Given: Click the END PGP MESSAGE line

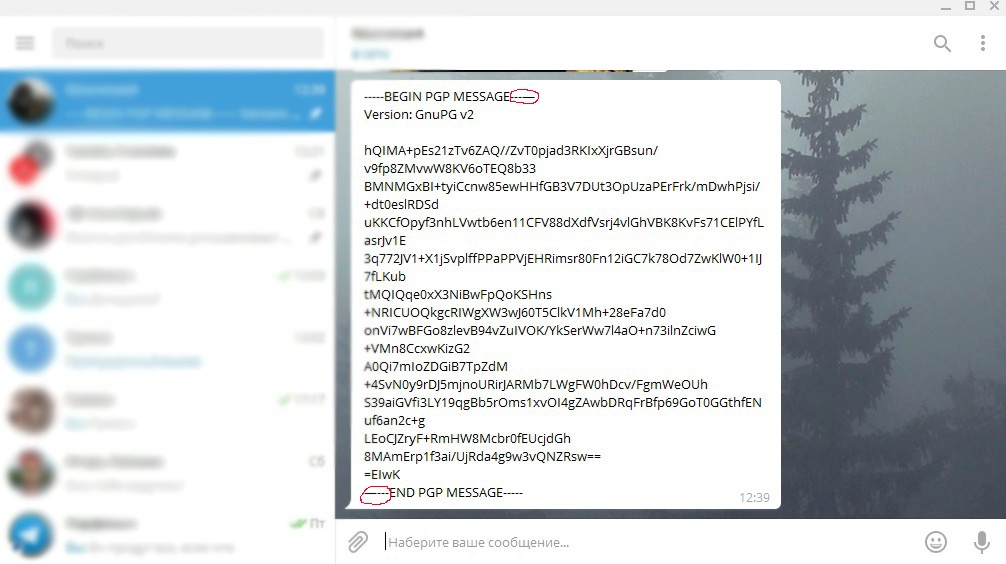Looking at the screenshot, I should 443,493.
